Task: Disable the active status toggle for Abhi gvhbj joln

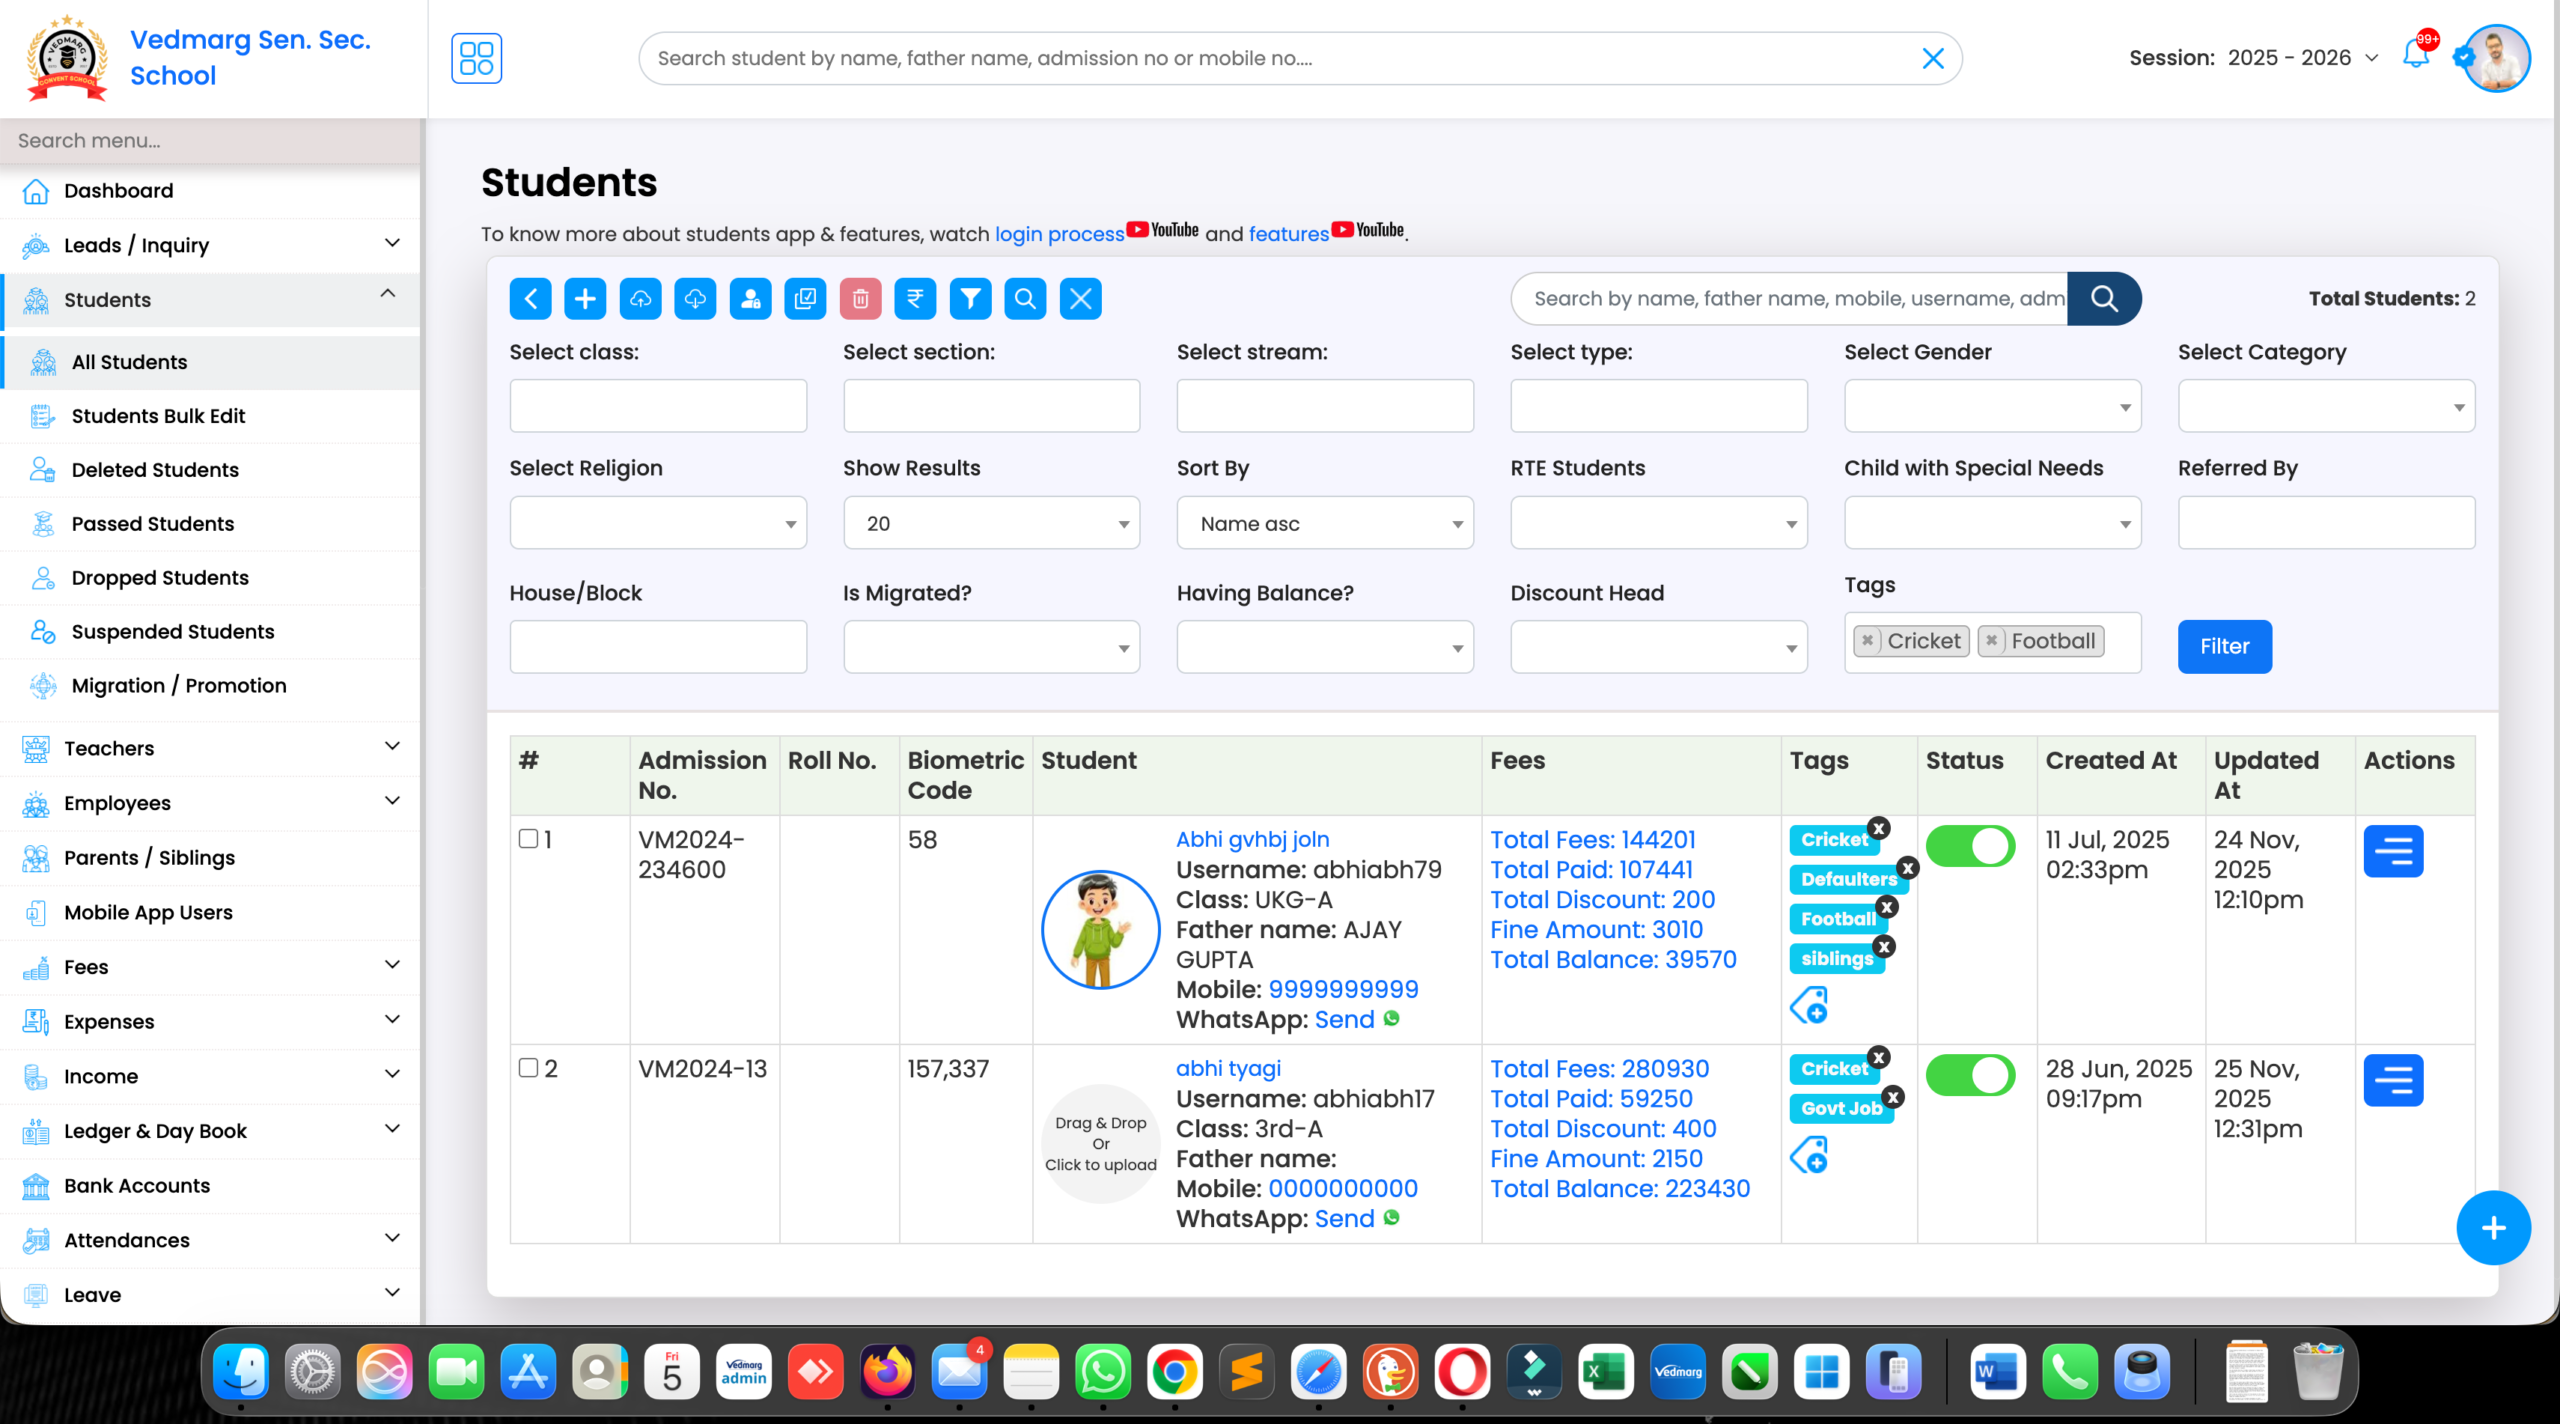Action: click(x=1969, y=845)
